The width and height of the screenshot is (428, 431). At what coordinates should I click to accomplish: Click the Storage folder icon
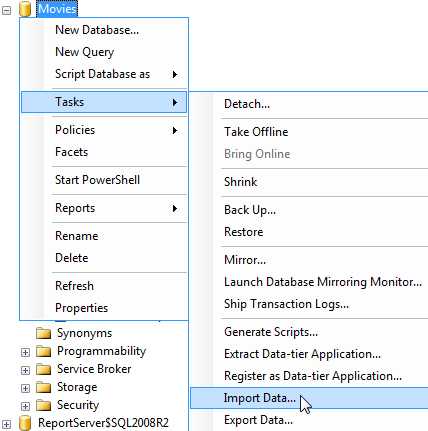43,387
